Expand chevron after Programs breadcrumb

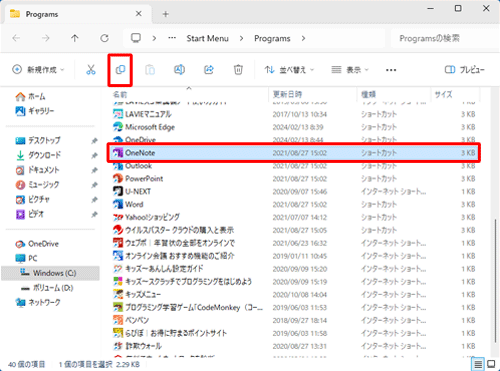(303, 39)
